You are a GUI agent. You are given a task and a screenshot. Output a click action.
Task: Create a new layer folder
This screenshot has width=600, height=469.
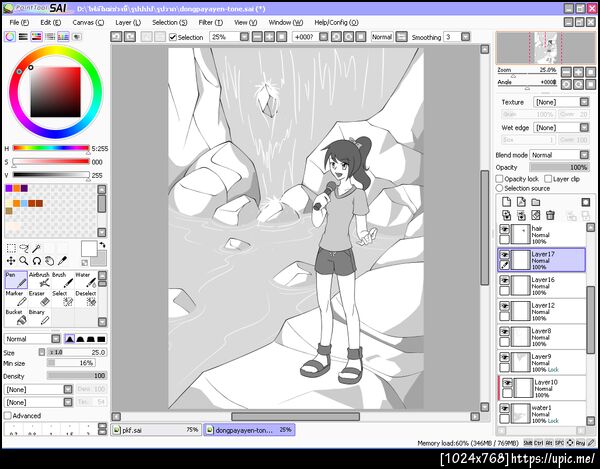[536, 202]
